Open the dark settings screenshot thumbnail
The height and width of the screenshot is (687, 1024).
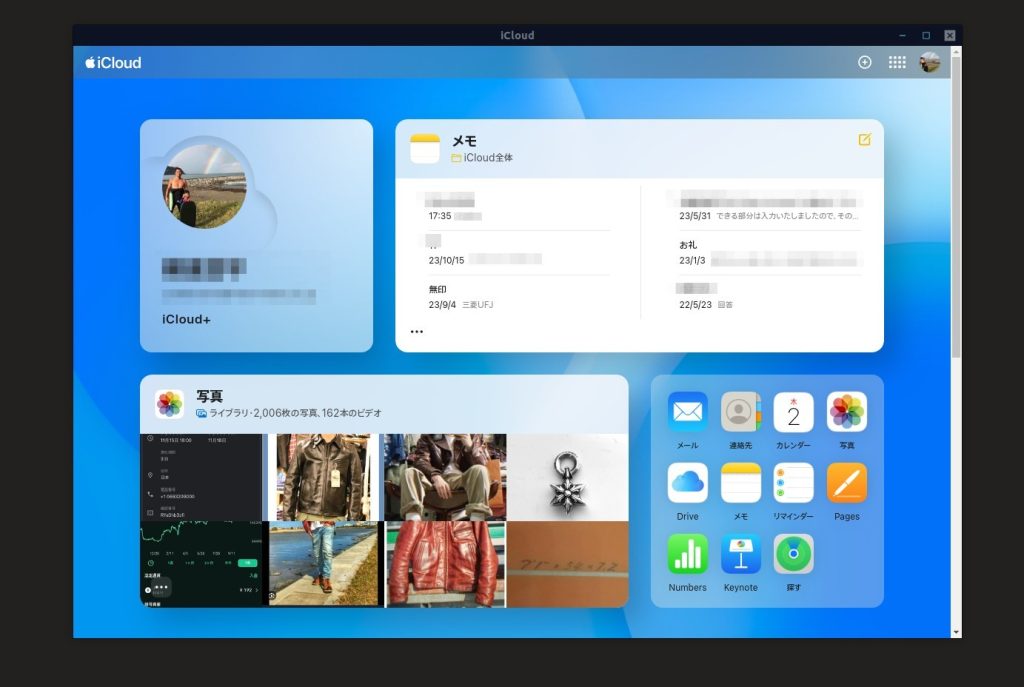pos(201,477)
